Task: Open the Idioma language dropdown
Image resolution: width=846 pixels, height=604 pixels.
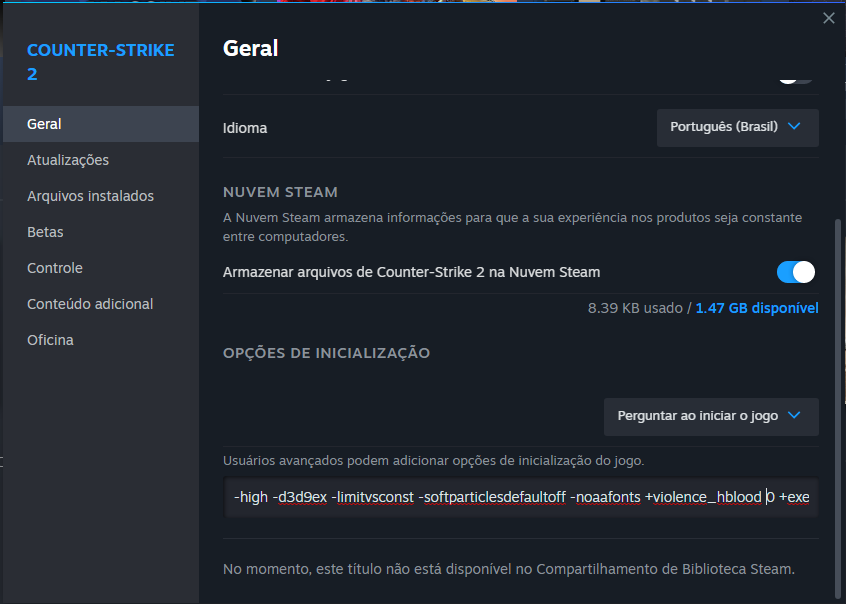Action: pyautogui.click(x=737, y=128)
